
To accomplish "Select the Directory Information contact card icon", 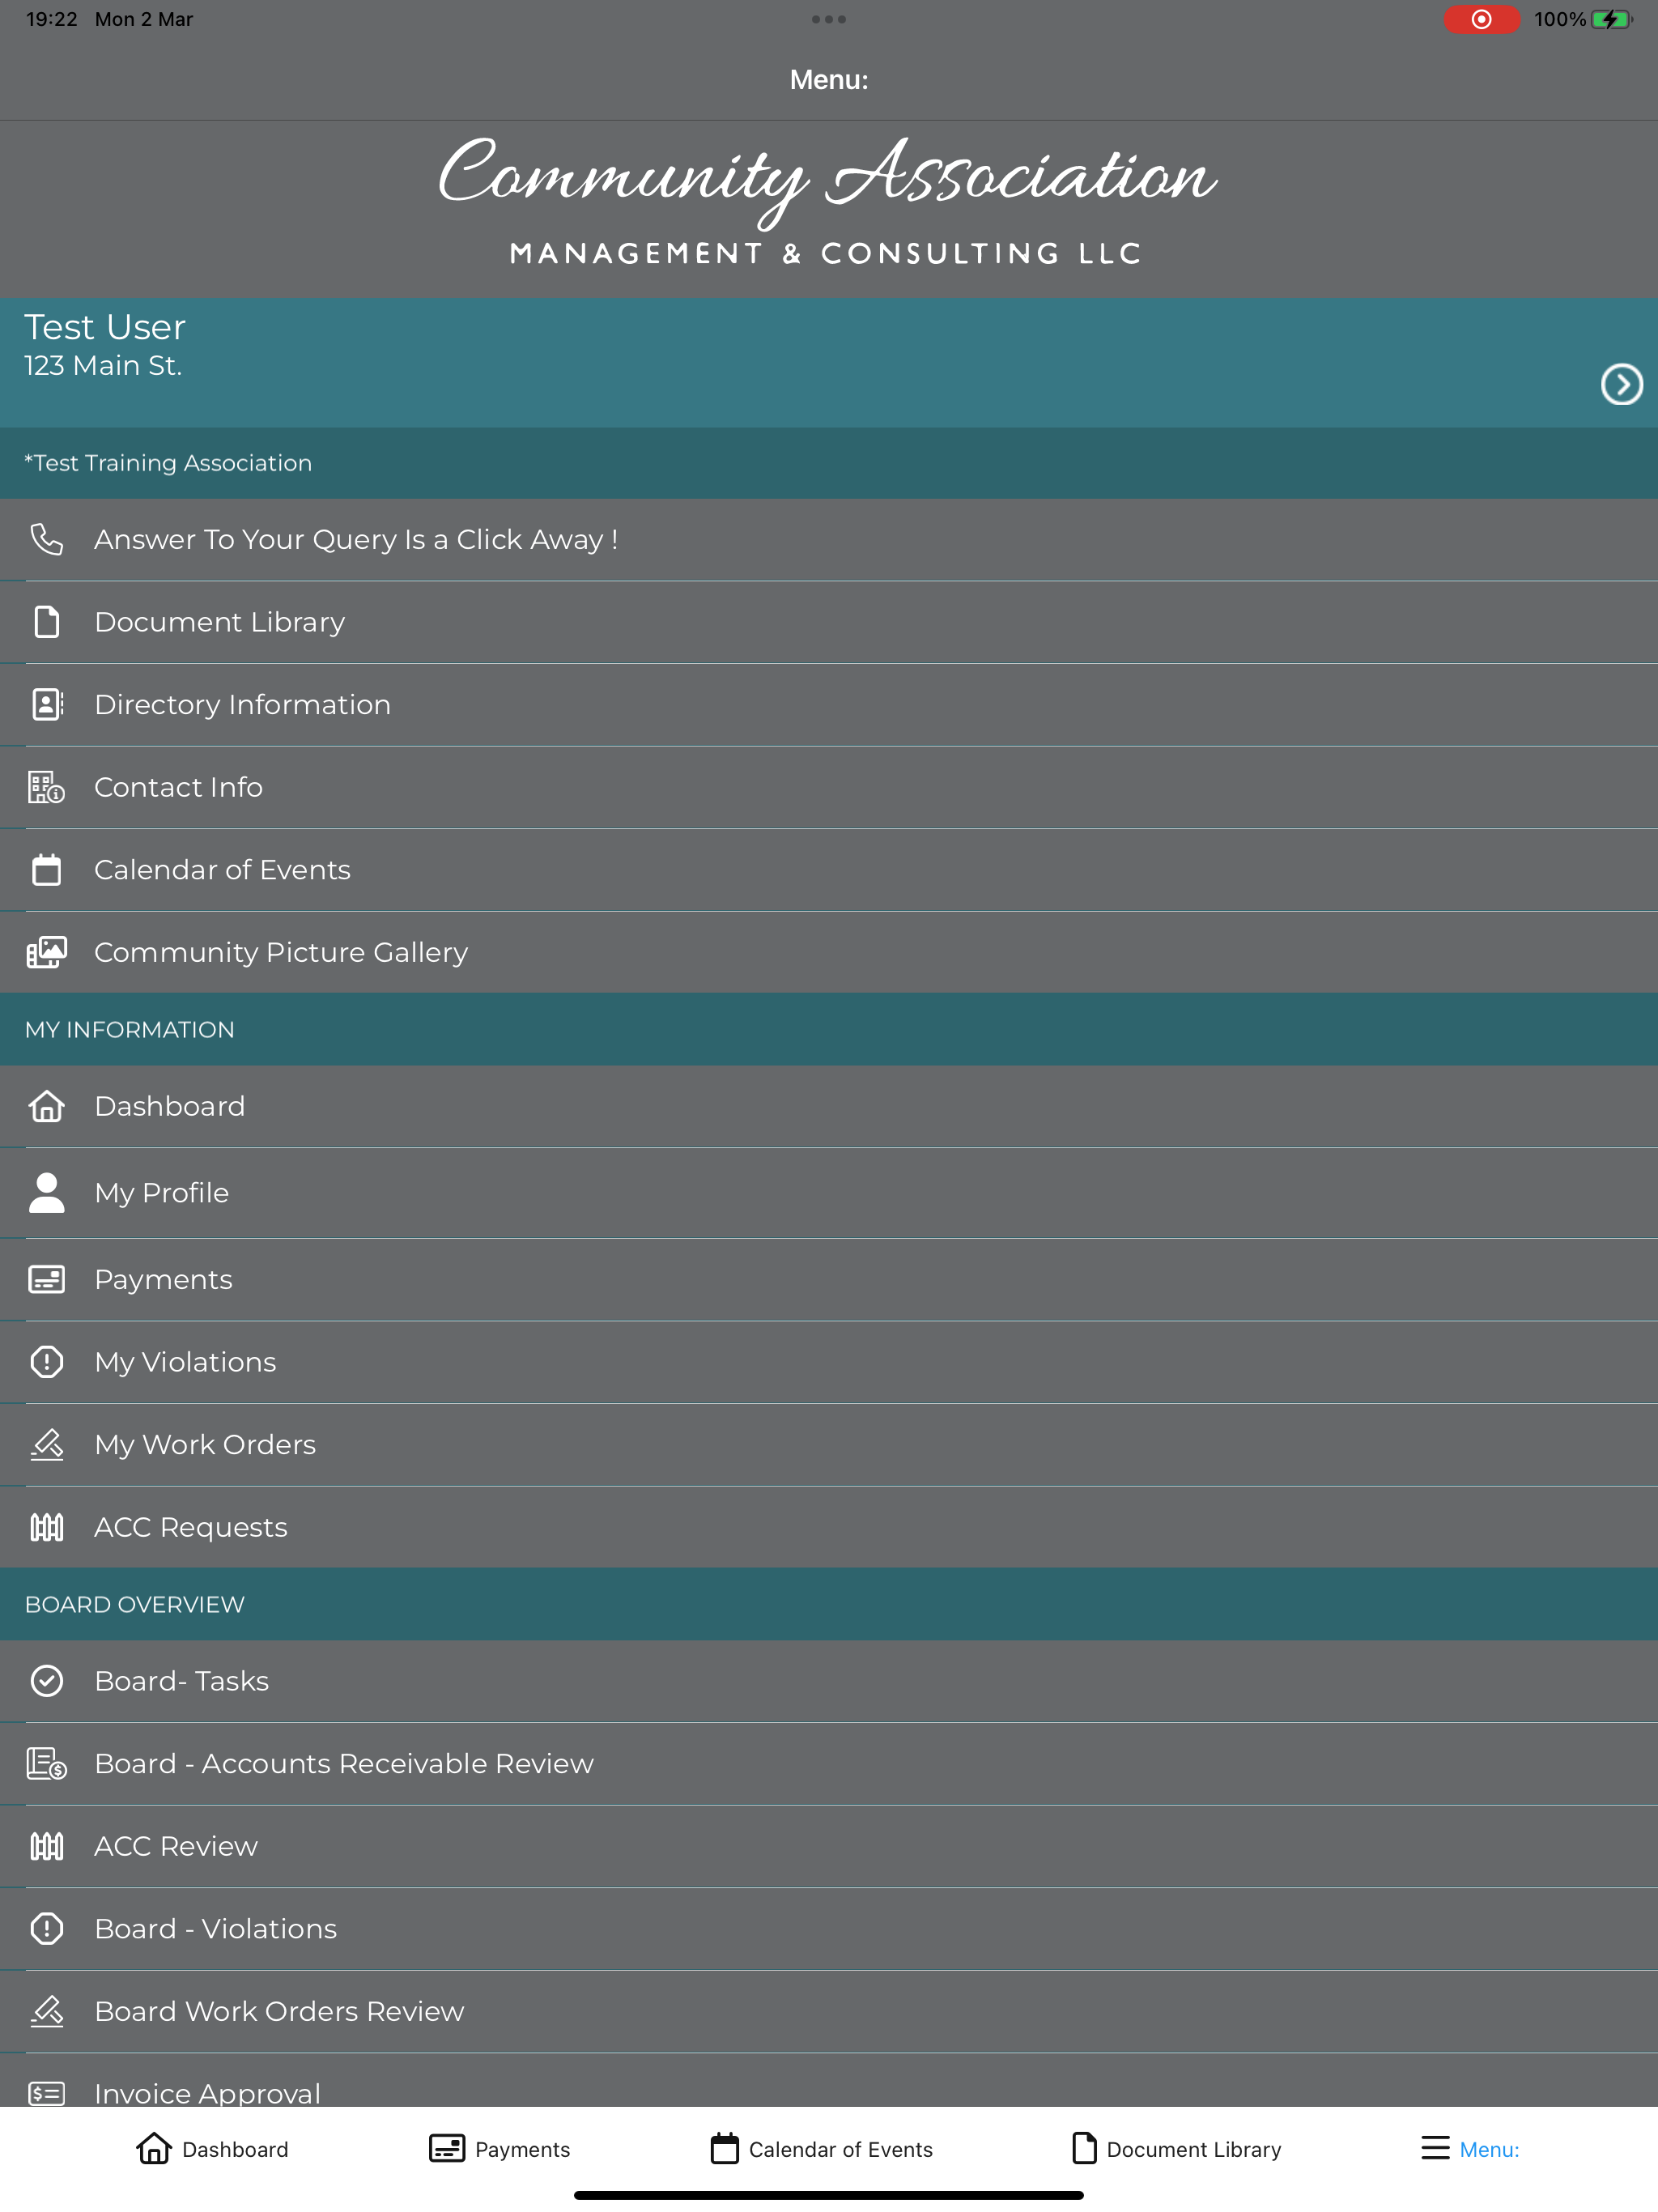I will [x=47, y=704].
